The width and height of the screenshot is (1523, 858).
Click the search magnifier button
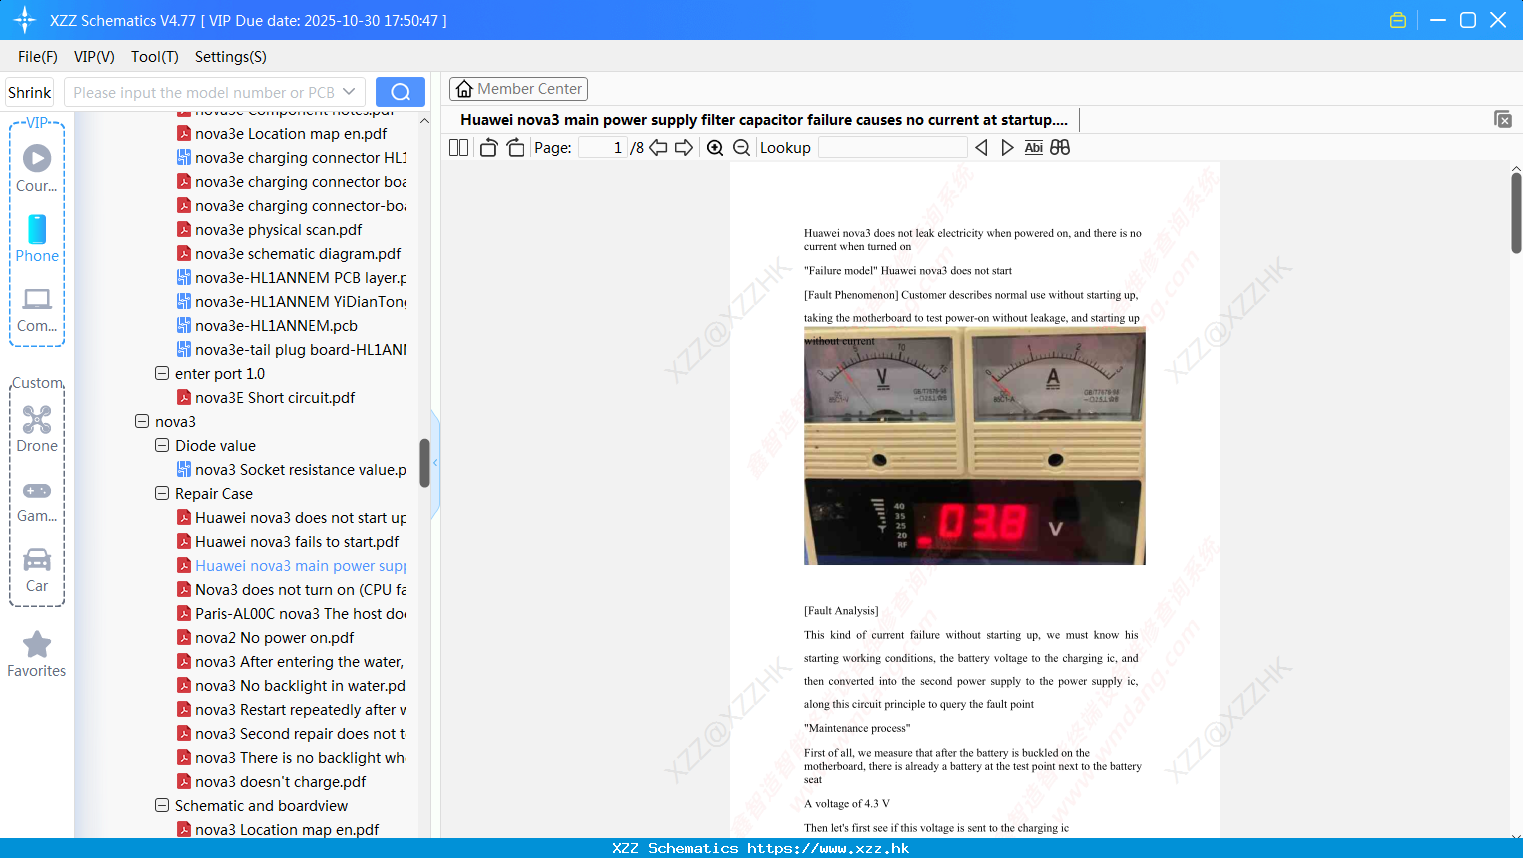(400, 92)
